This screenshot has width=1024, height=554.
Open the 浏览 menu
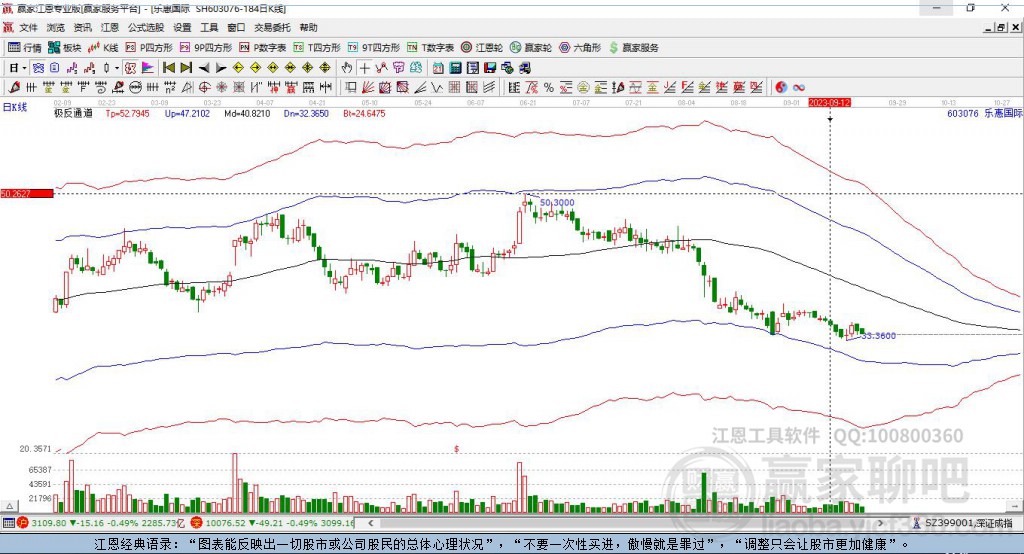56,27
